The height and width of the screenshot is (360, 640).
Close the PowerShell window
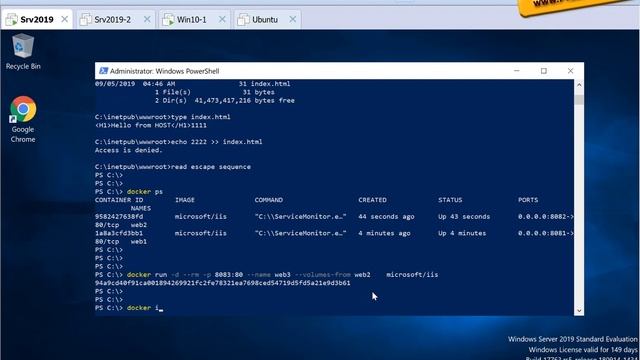pyautogui.click(x=570, y=71)
